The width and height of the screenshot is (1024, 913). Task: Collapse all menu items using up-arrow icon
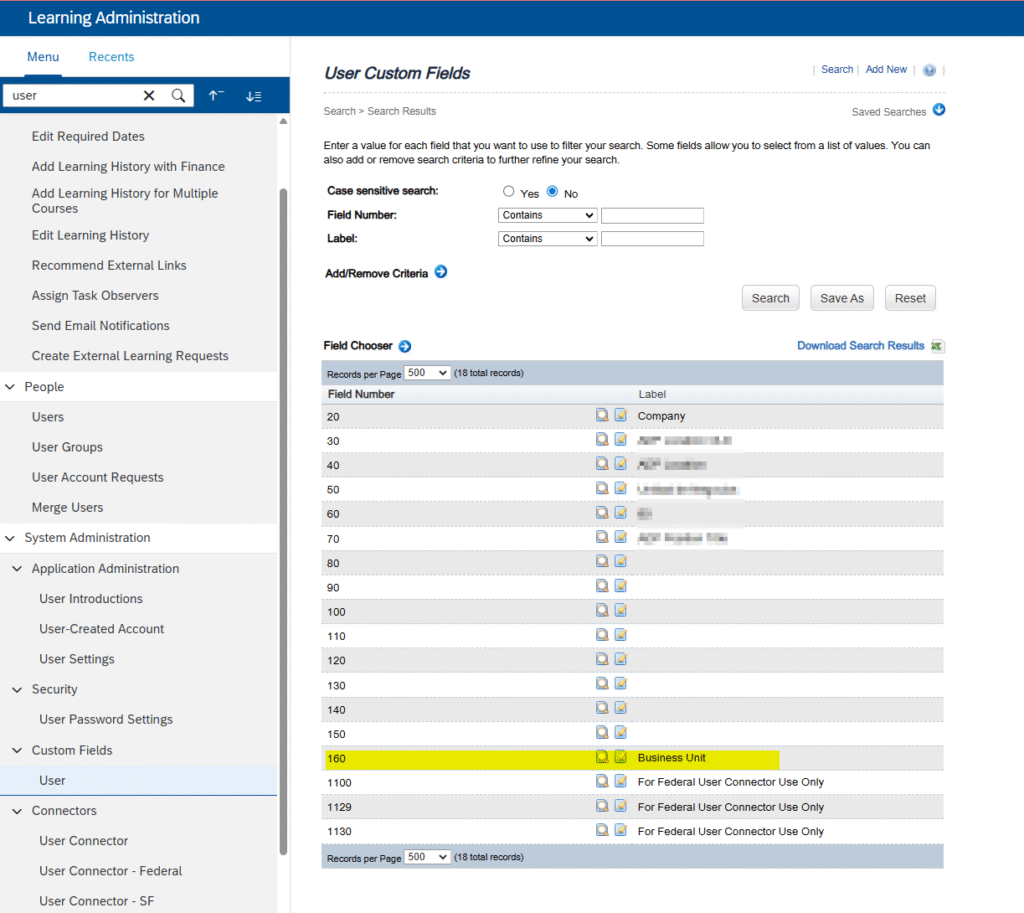point(216,96)
